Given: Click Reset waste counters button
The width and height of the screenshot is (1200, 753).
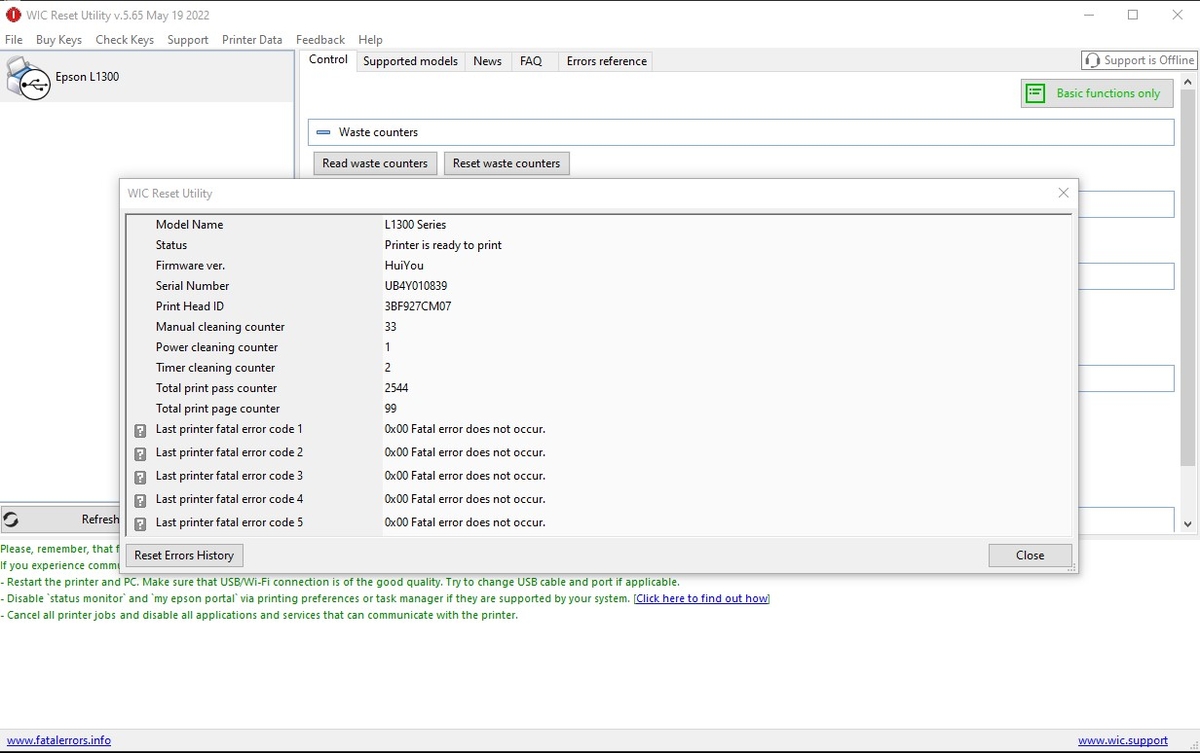Looking at the screenshot, I should tap(506, 163).
